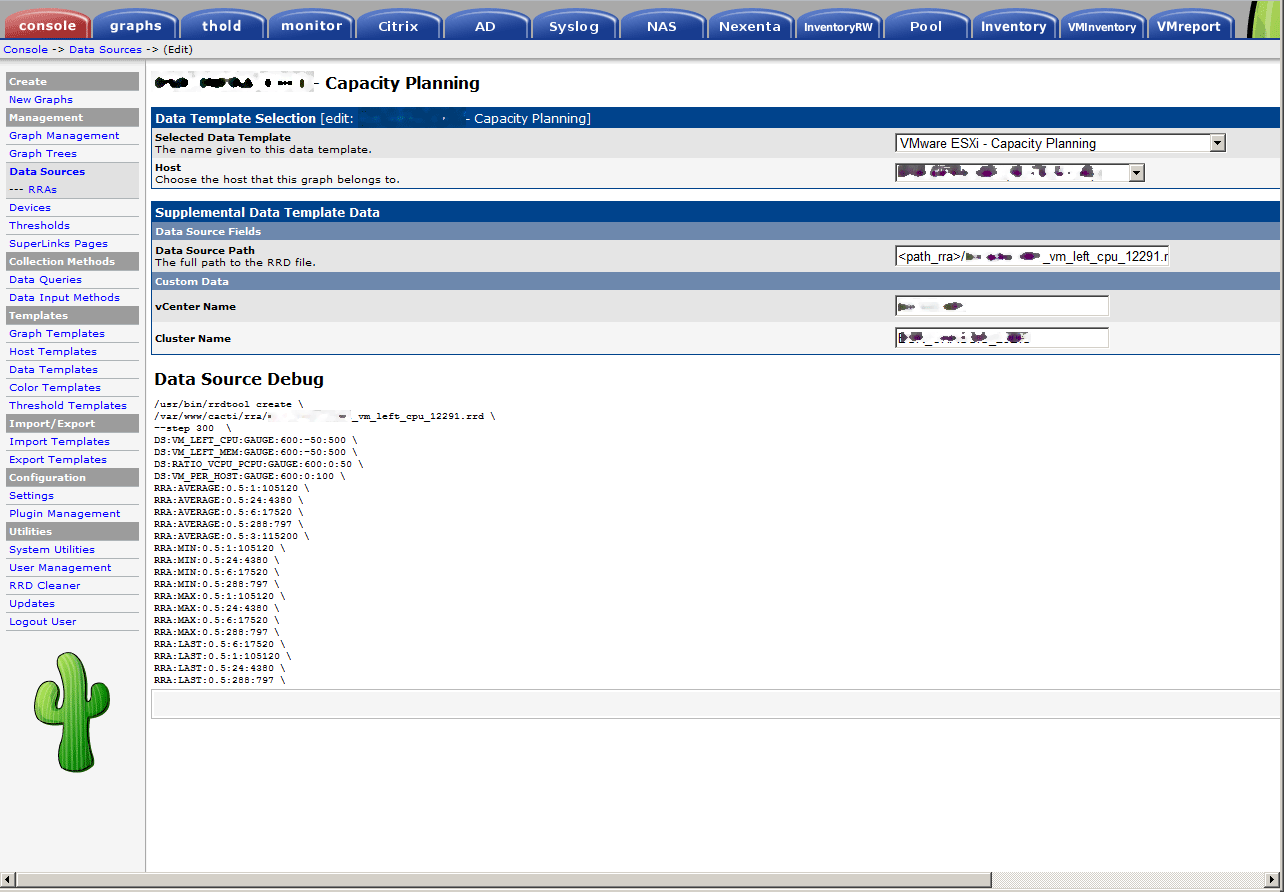Open Graph Trees in sidebar

[43, 153]
